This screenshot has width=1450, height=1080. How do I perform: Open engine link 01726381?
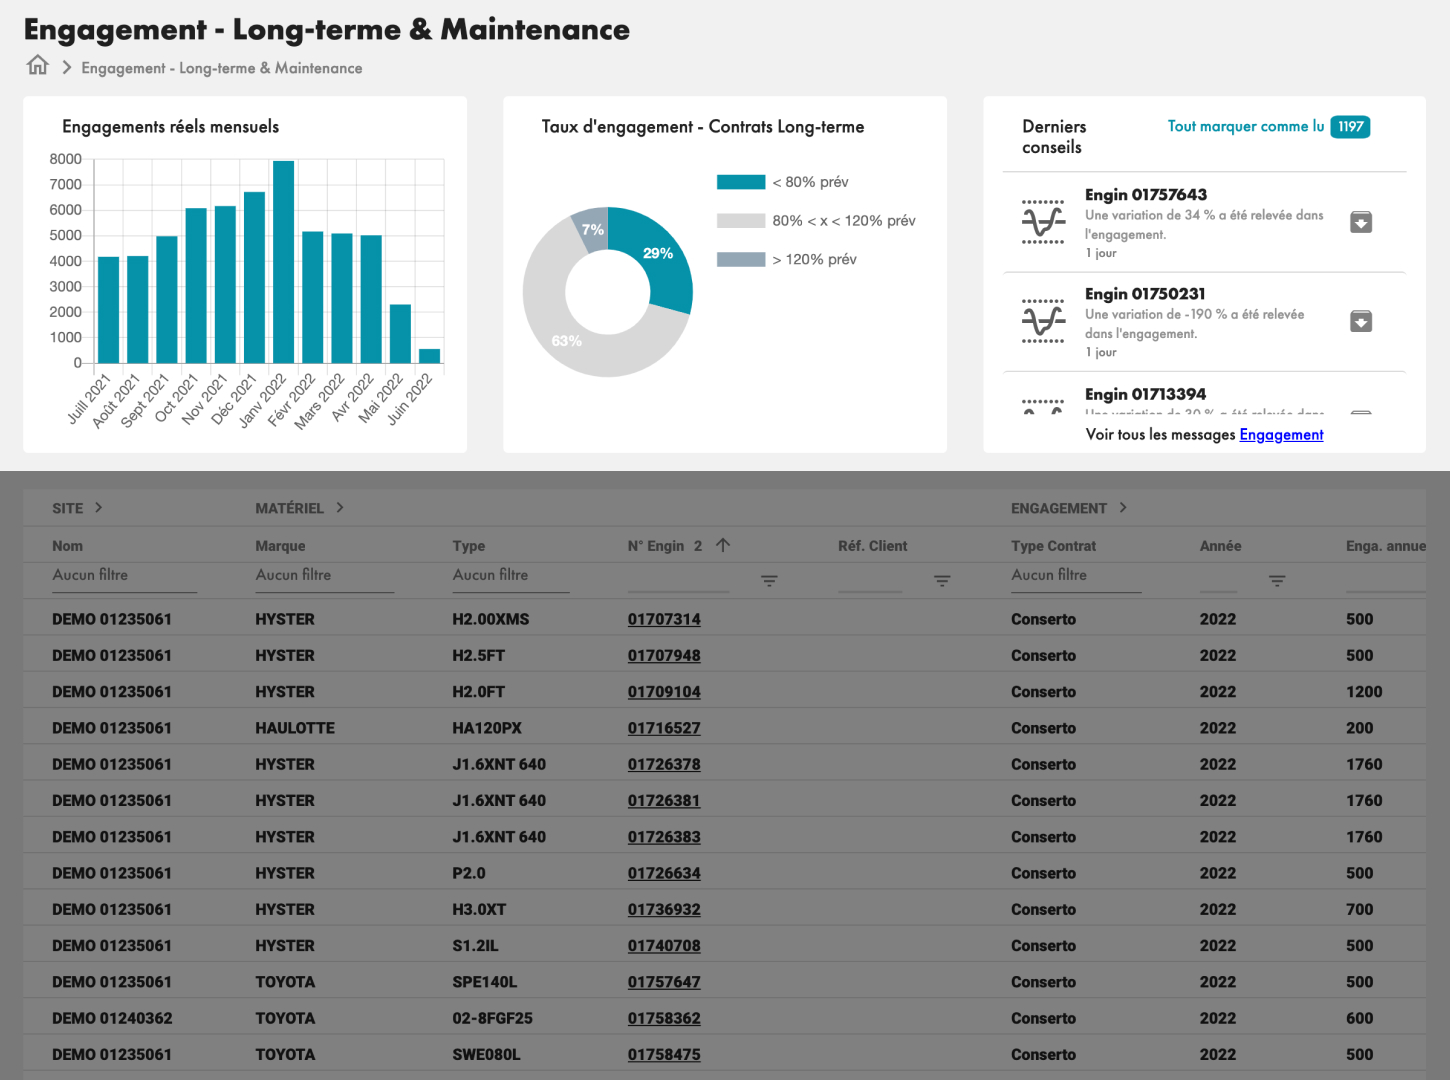[664, 801]
